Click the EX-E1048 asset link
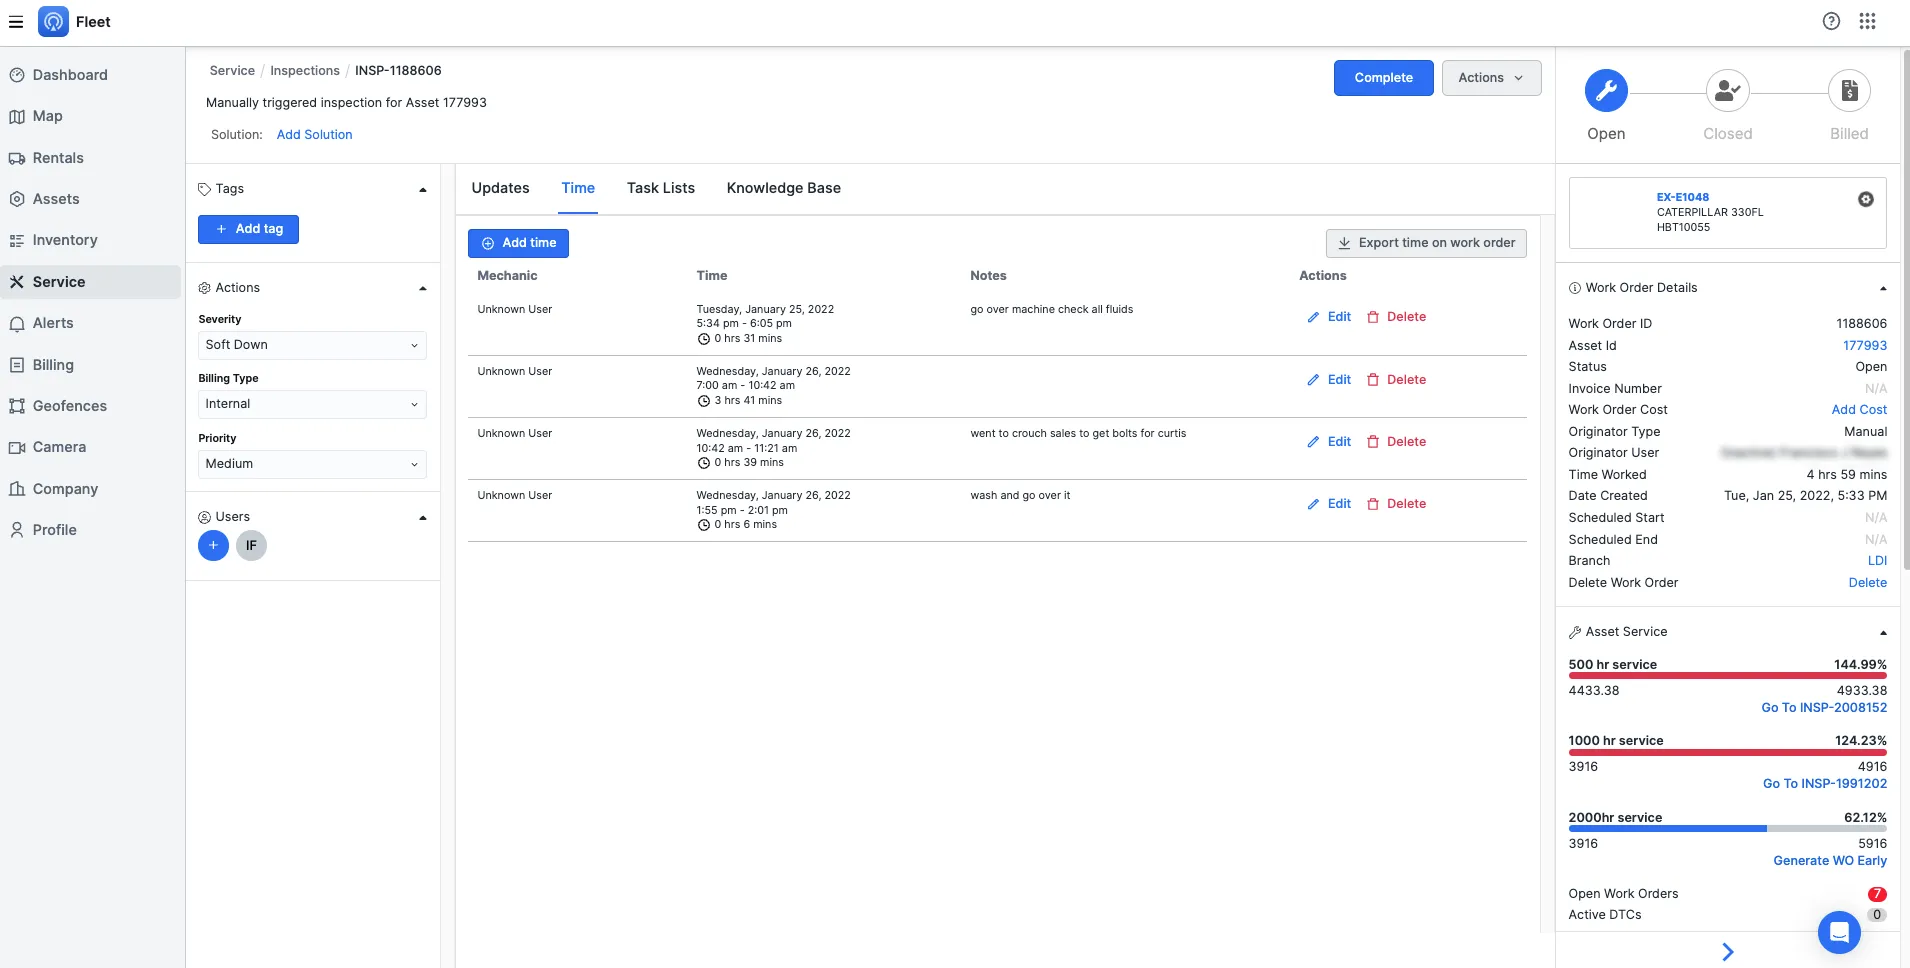 [x=1682, y=197]
